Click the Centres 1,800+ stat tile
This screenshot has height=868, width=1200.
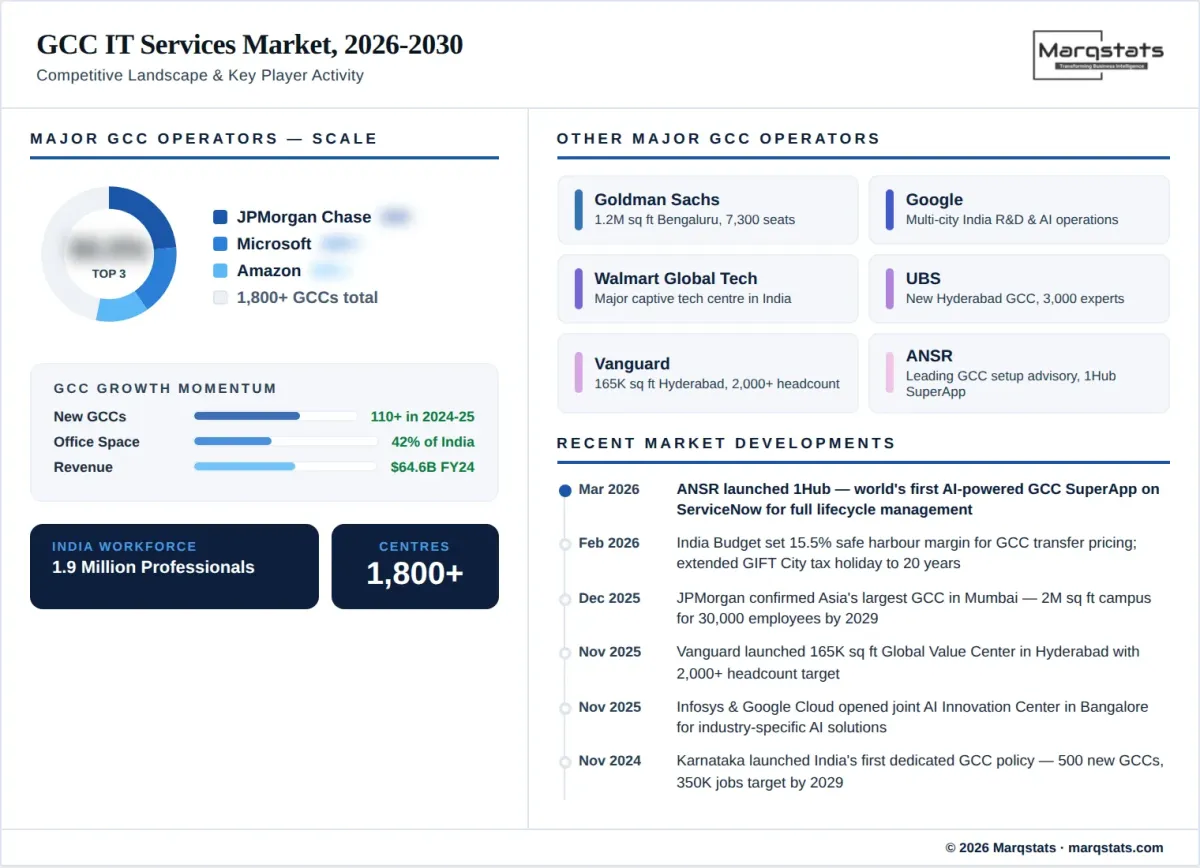[x=415, y=566]
